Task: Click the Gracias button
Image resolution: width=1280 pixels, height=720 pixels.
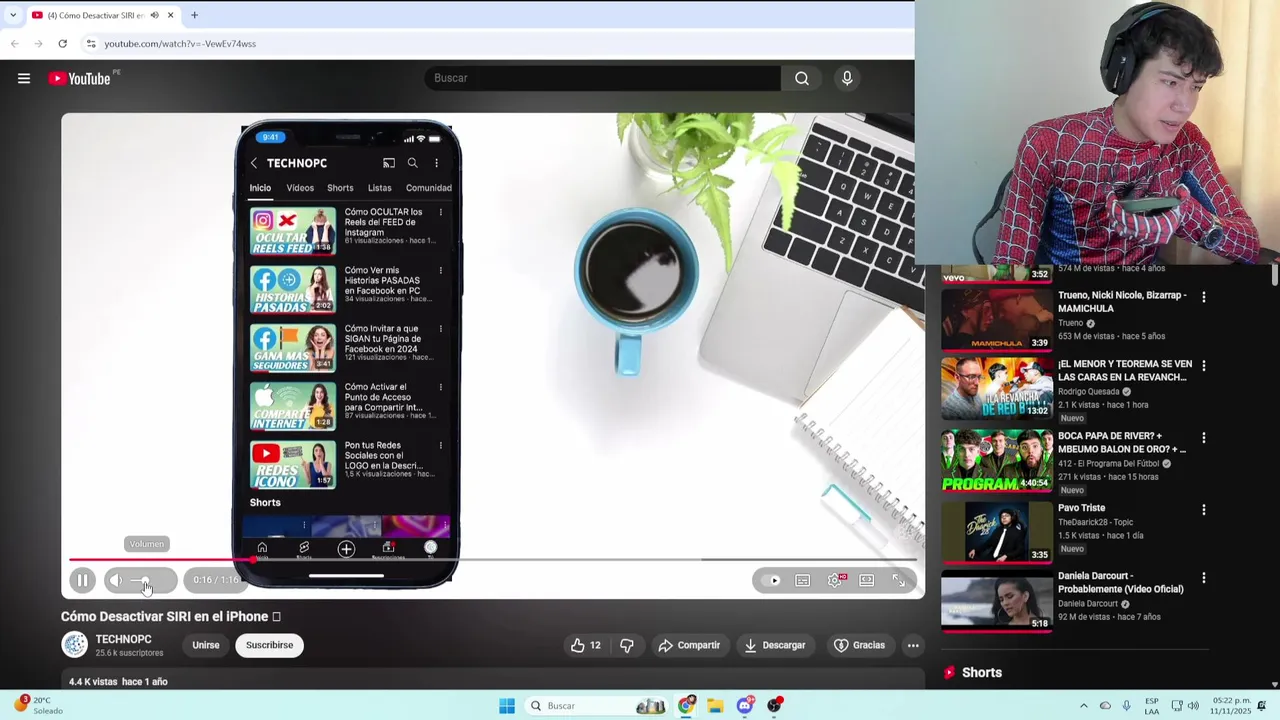Action: click(x=859, y=645)
